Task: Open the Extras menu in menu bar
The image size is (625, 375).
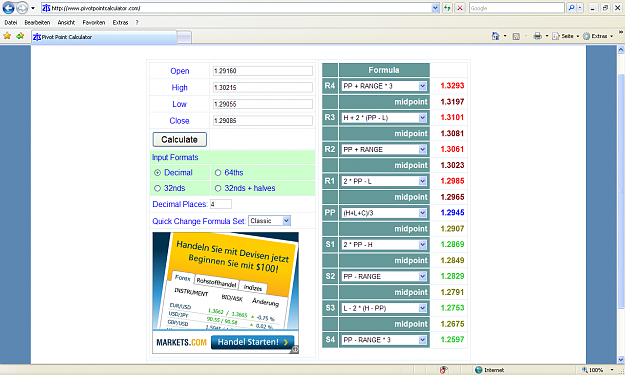Action: coord(120,22)
